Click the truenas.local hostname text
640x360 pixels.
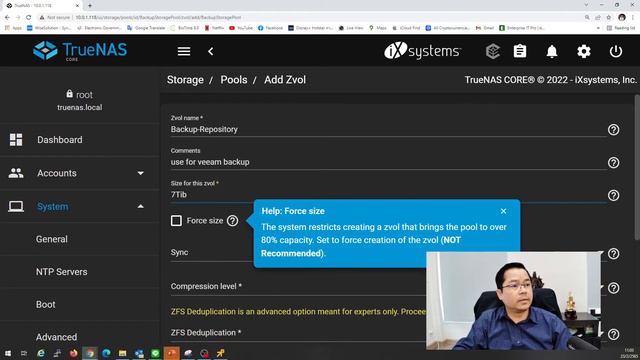(x=80, y=108)
